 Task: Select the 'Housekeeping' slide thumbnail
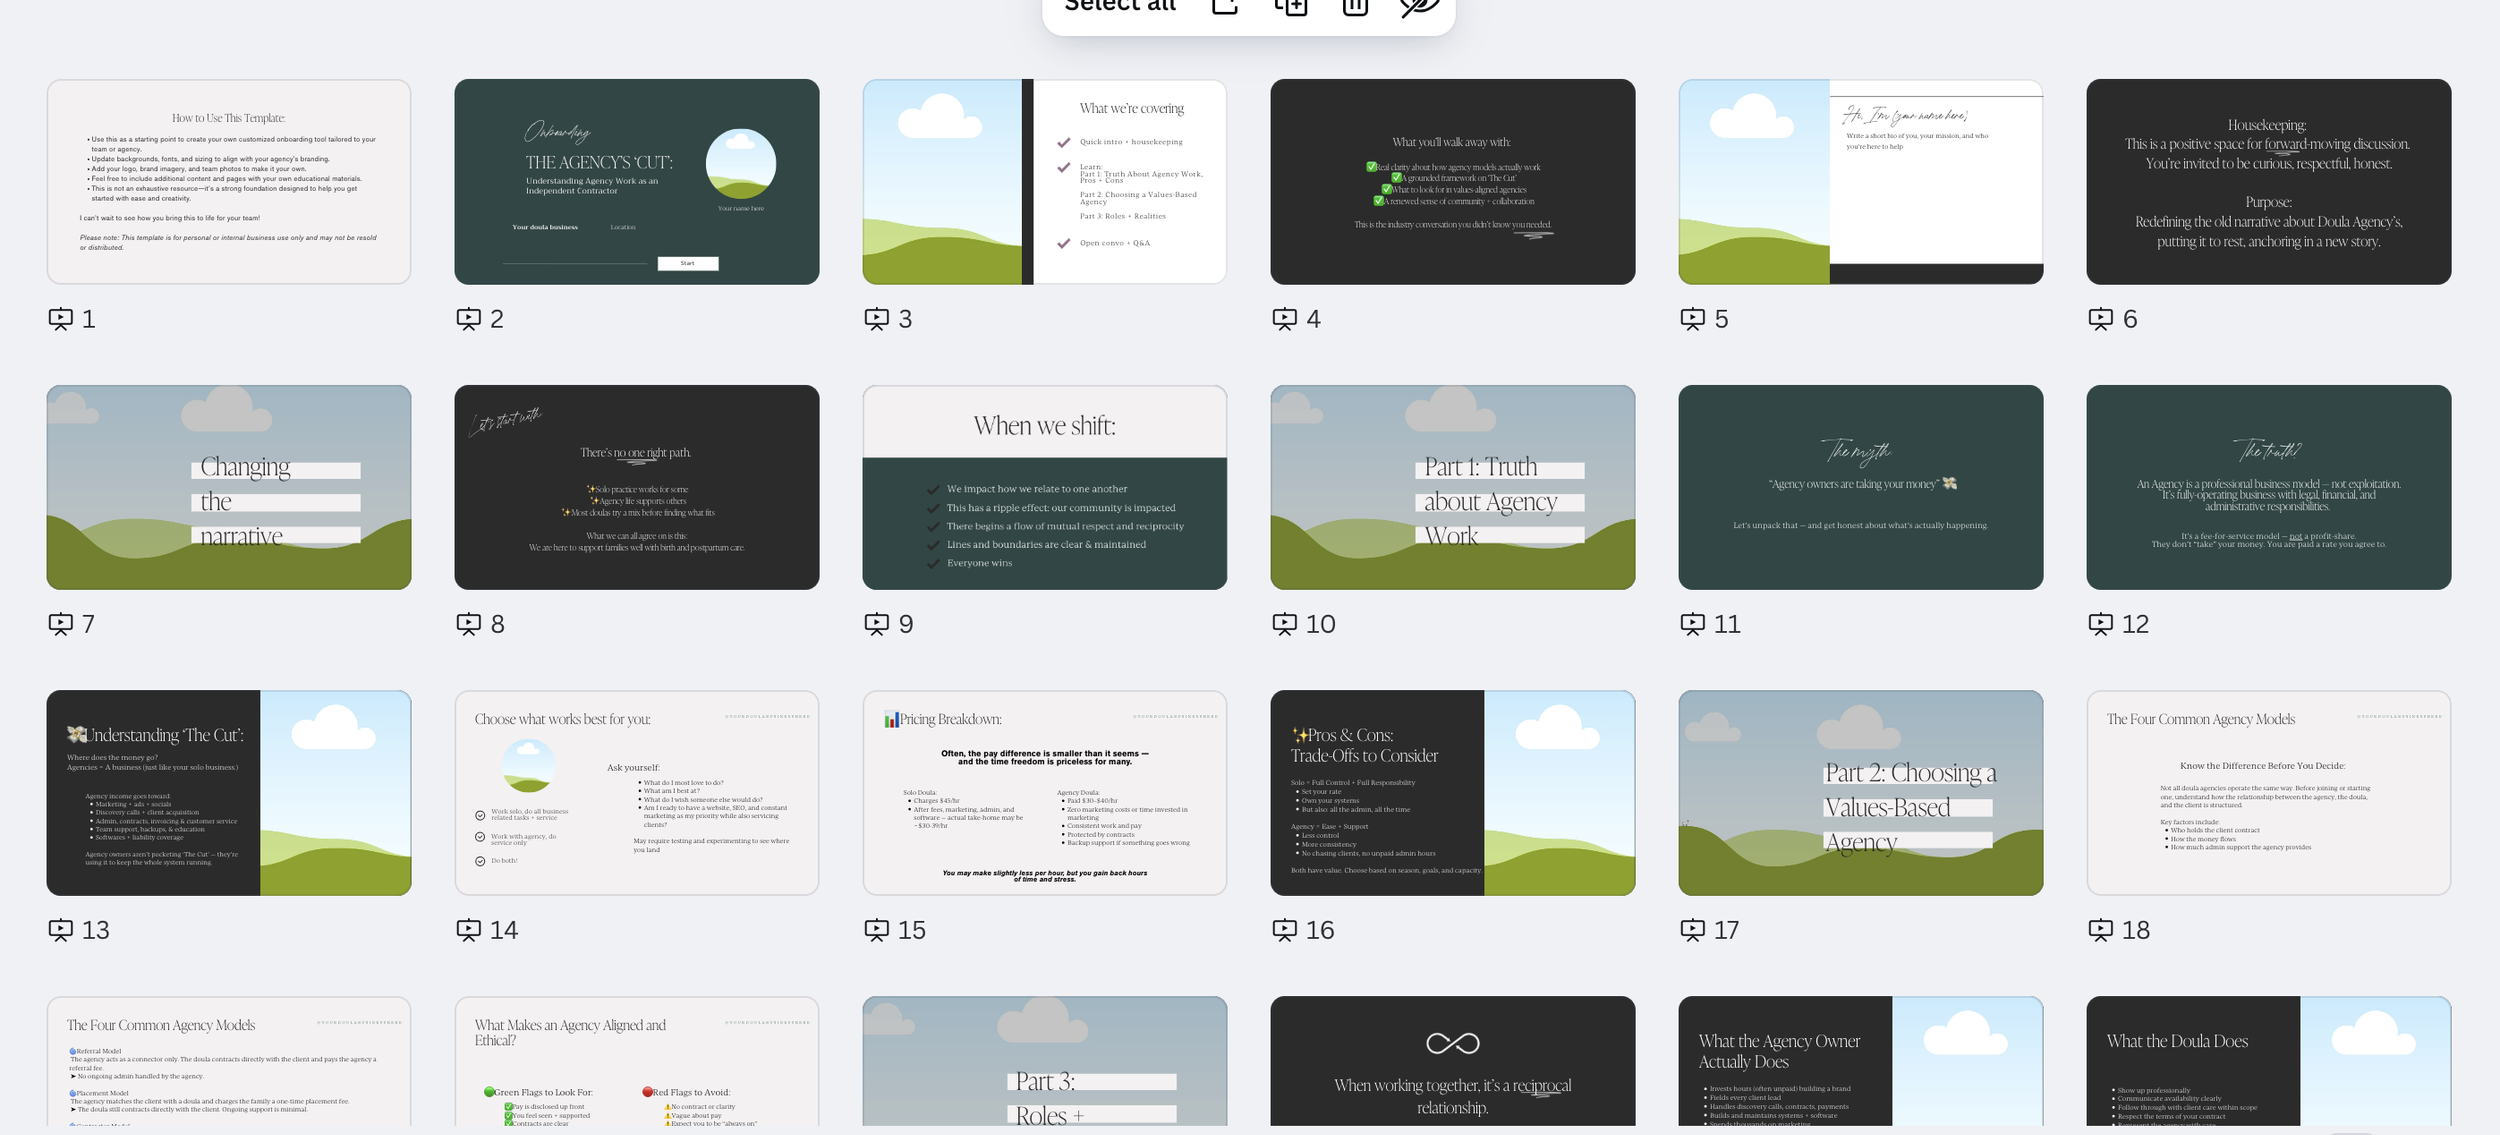click(x=2268, y=182)
